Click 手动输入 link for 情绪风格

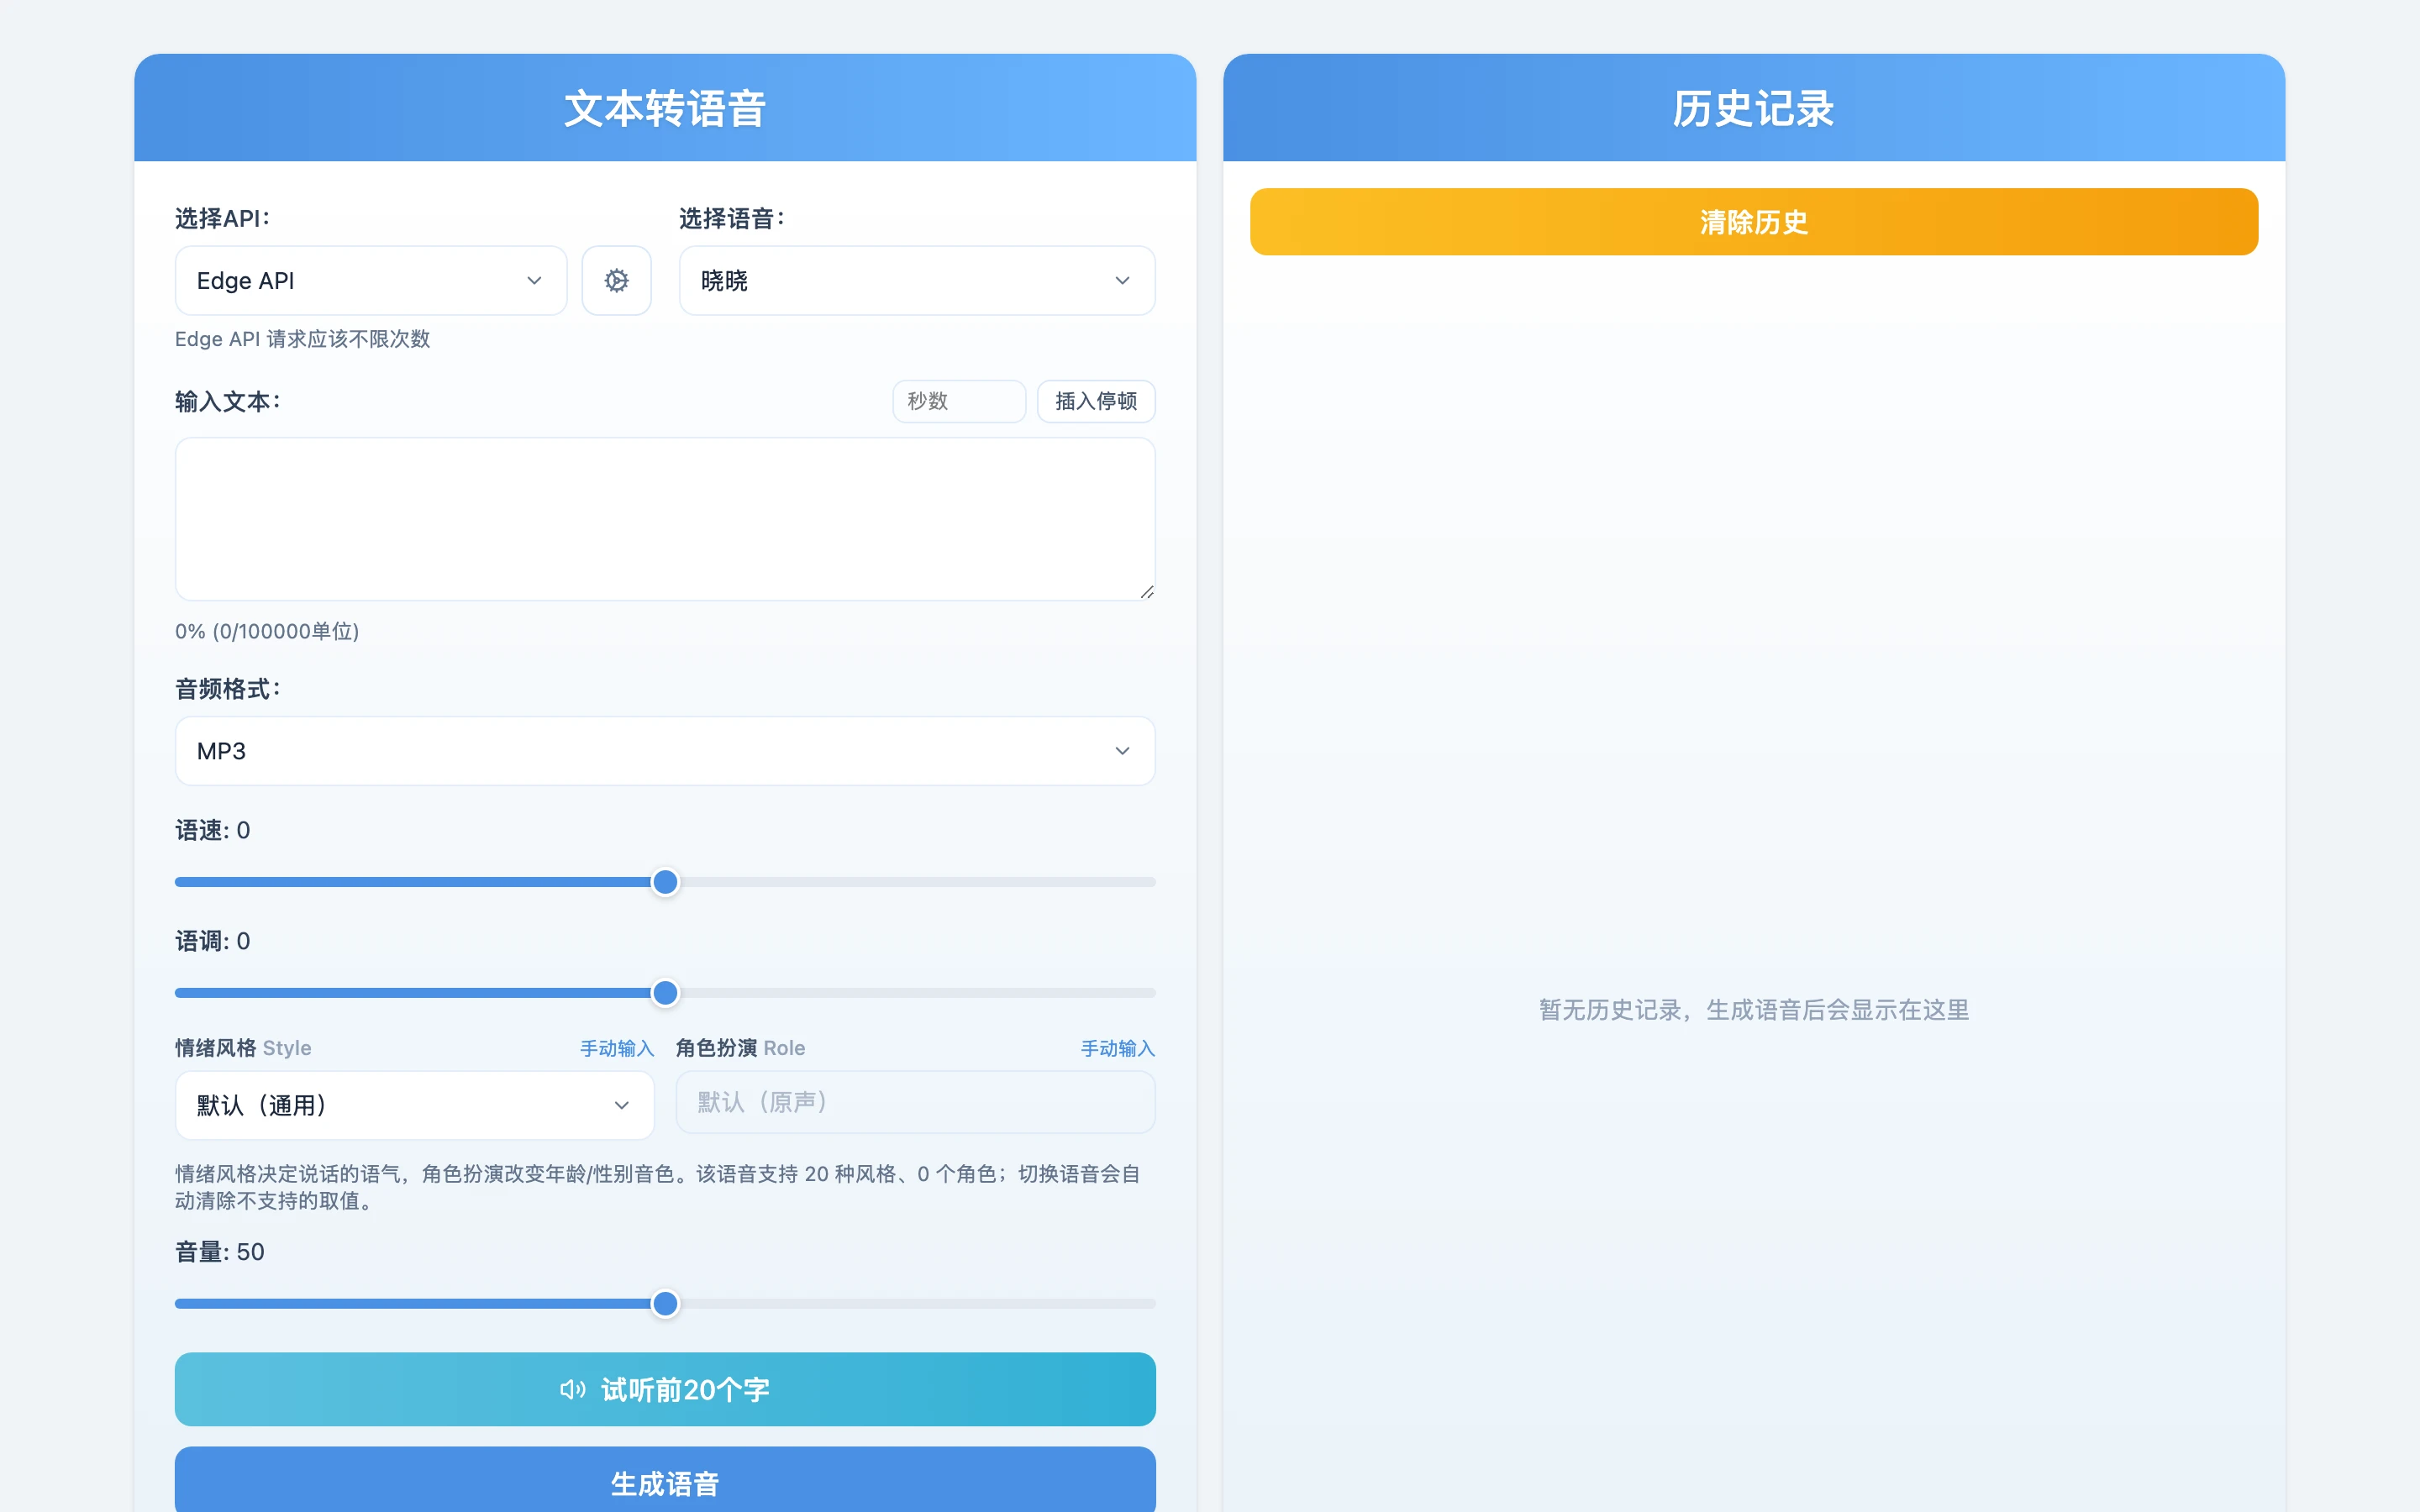click(x=617, y=1048)
